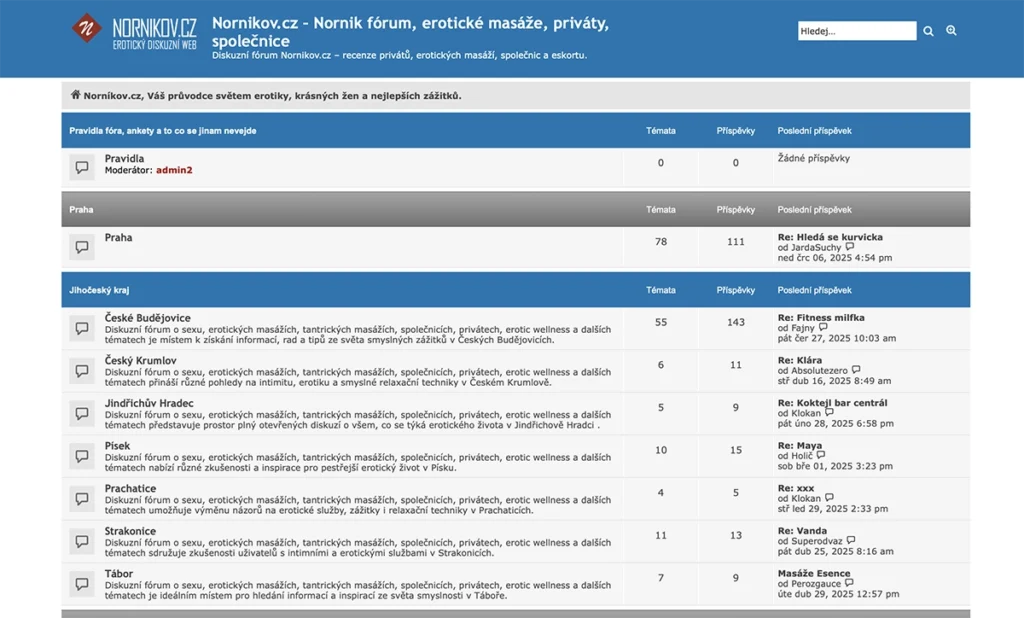1024x618 pixels.
Task: Click the home icon in breadcrumb
Action: 75,95
